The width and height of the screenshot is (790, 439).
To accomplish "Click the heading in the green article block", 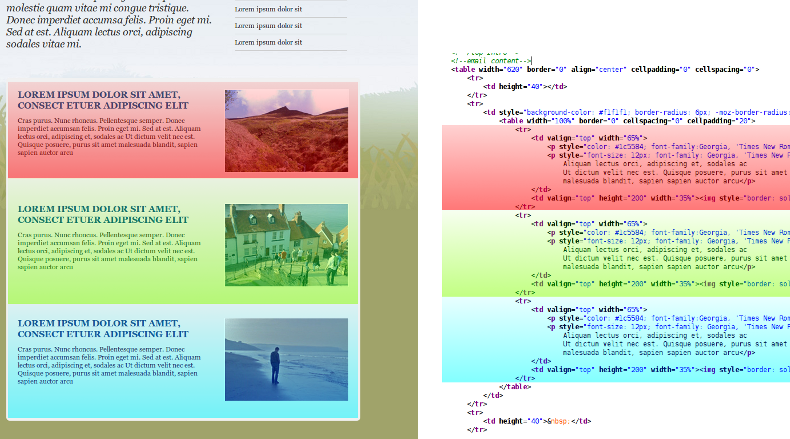I will click(x=103, y=214).
